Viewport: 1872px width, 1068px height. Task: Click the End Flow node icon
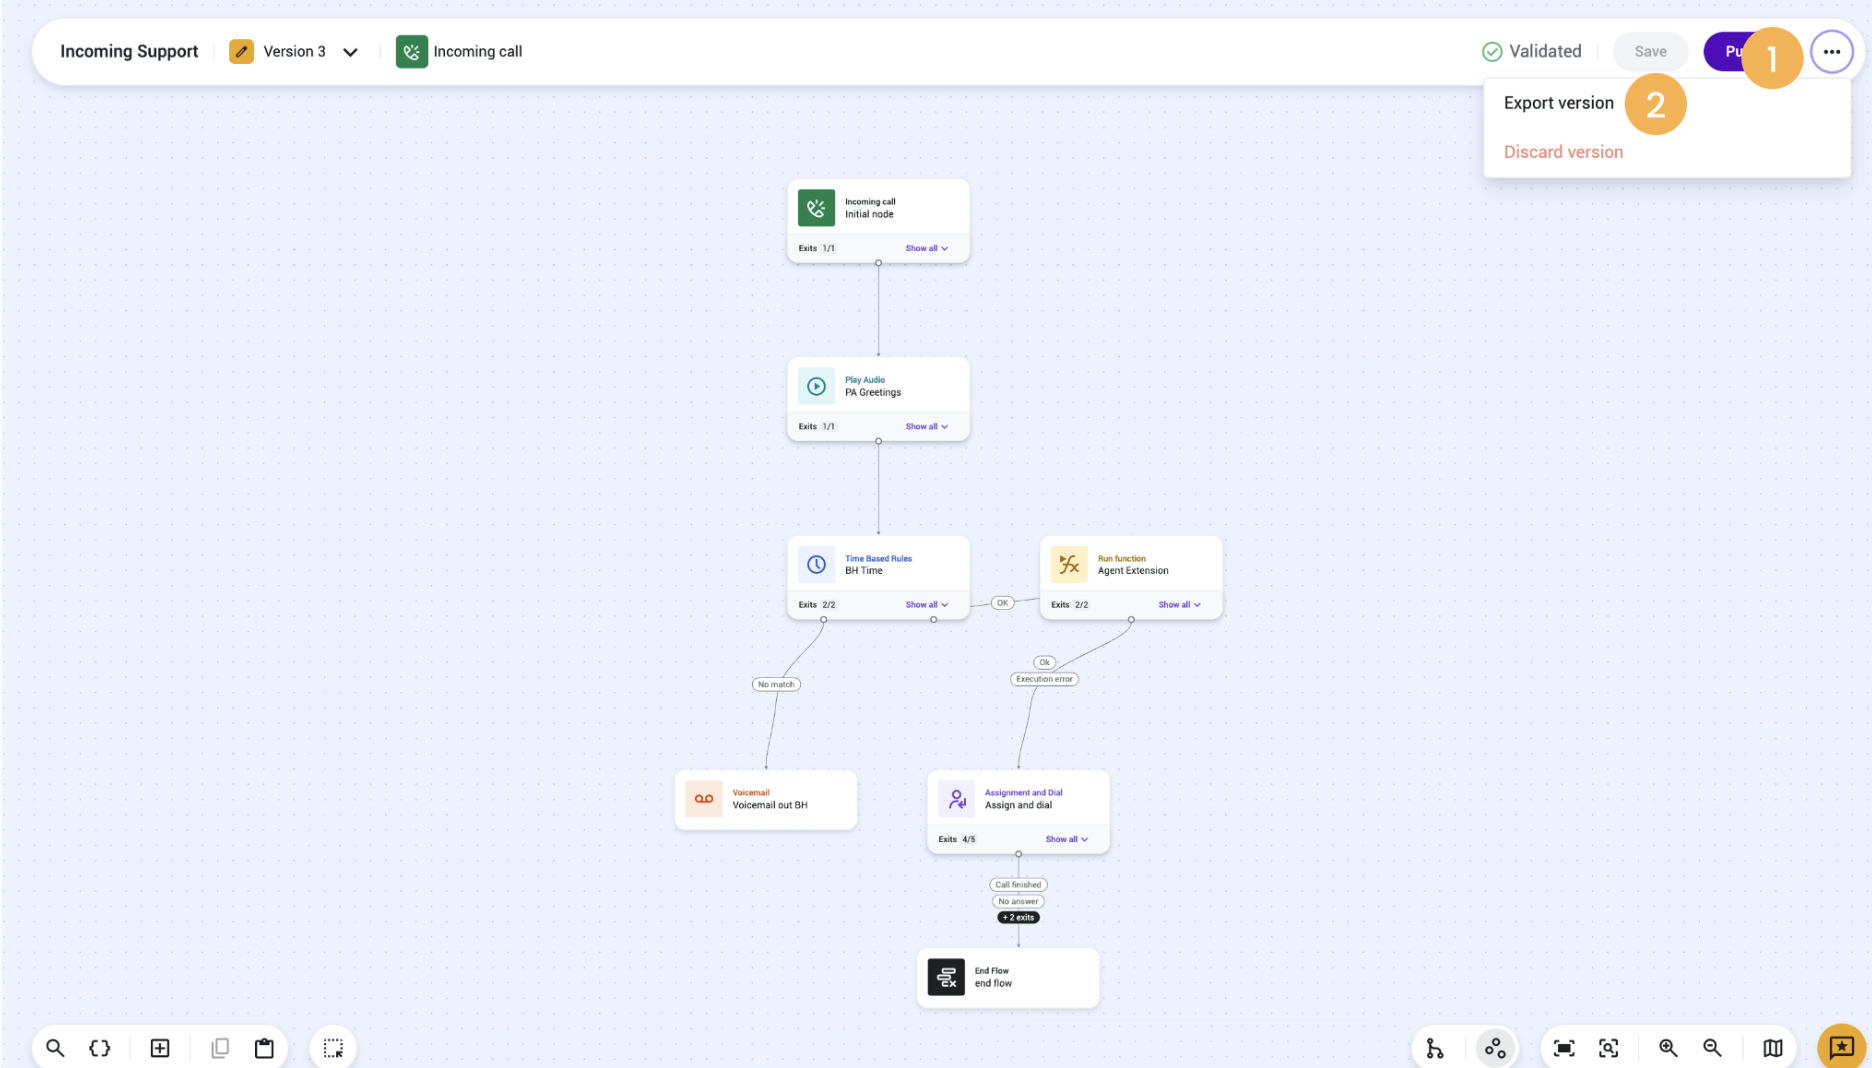click(x=946, y=977)
